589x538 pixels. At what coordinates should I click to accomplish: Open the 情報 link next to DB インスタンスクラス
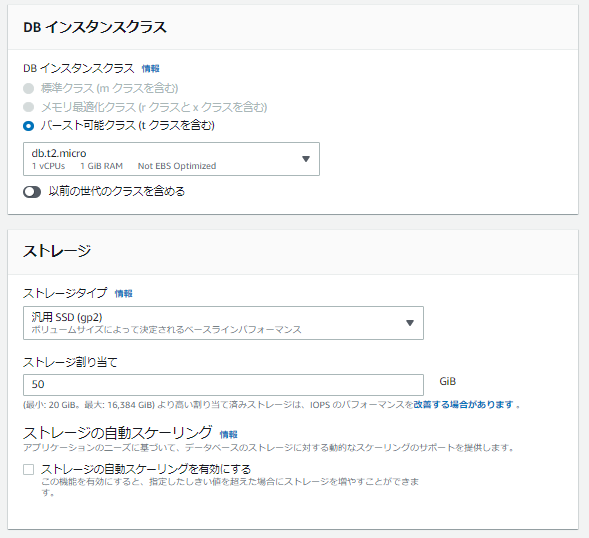[151, 69]
